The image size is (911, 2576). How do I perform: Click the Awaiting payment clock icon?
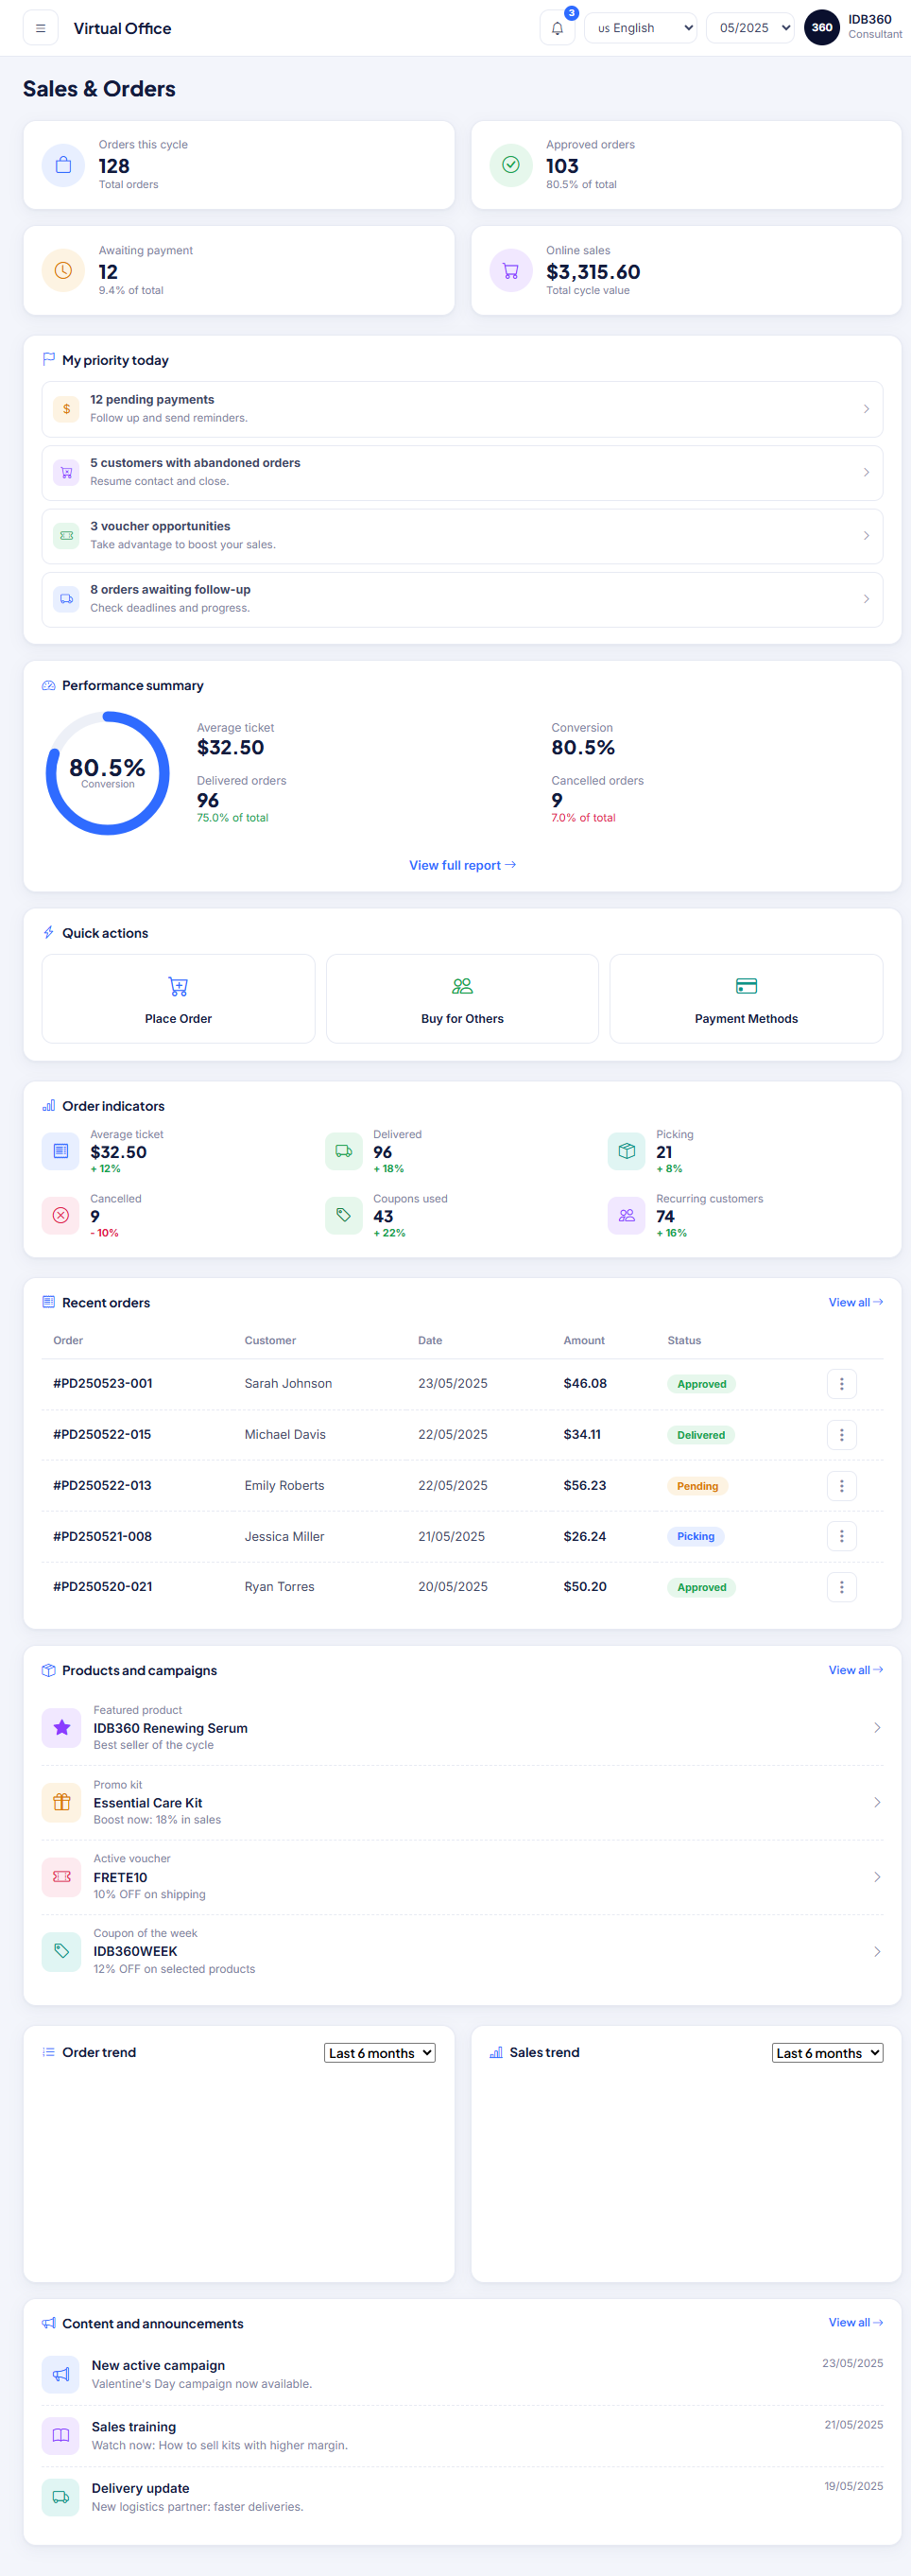(63, 271)
